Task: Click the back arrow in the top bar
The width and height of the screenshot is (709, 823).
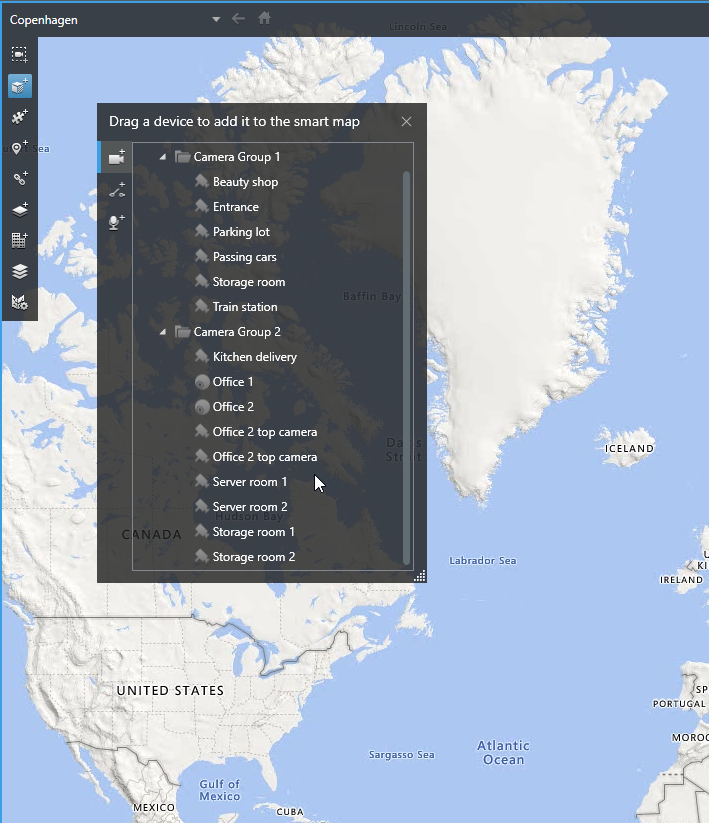Action: point(238,18)
